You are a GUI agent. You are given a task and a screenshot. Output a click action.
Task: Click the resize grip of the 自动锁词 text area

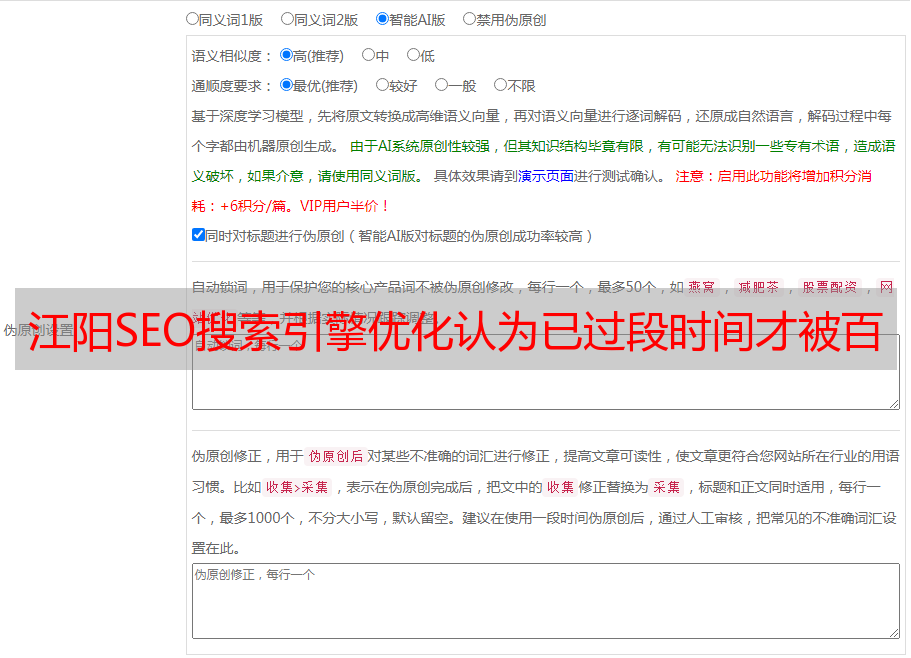894,404
